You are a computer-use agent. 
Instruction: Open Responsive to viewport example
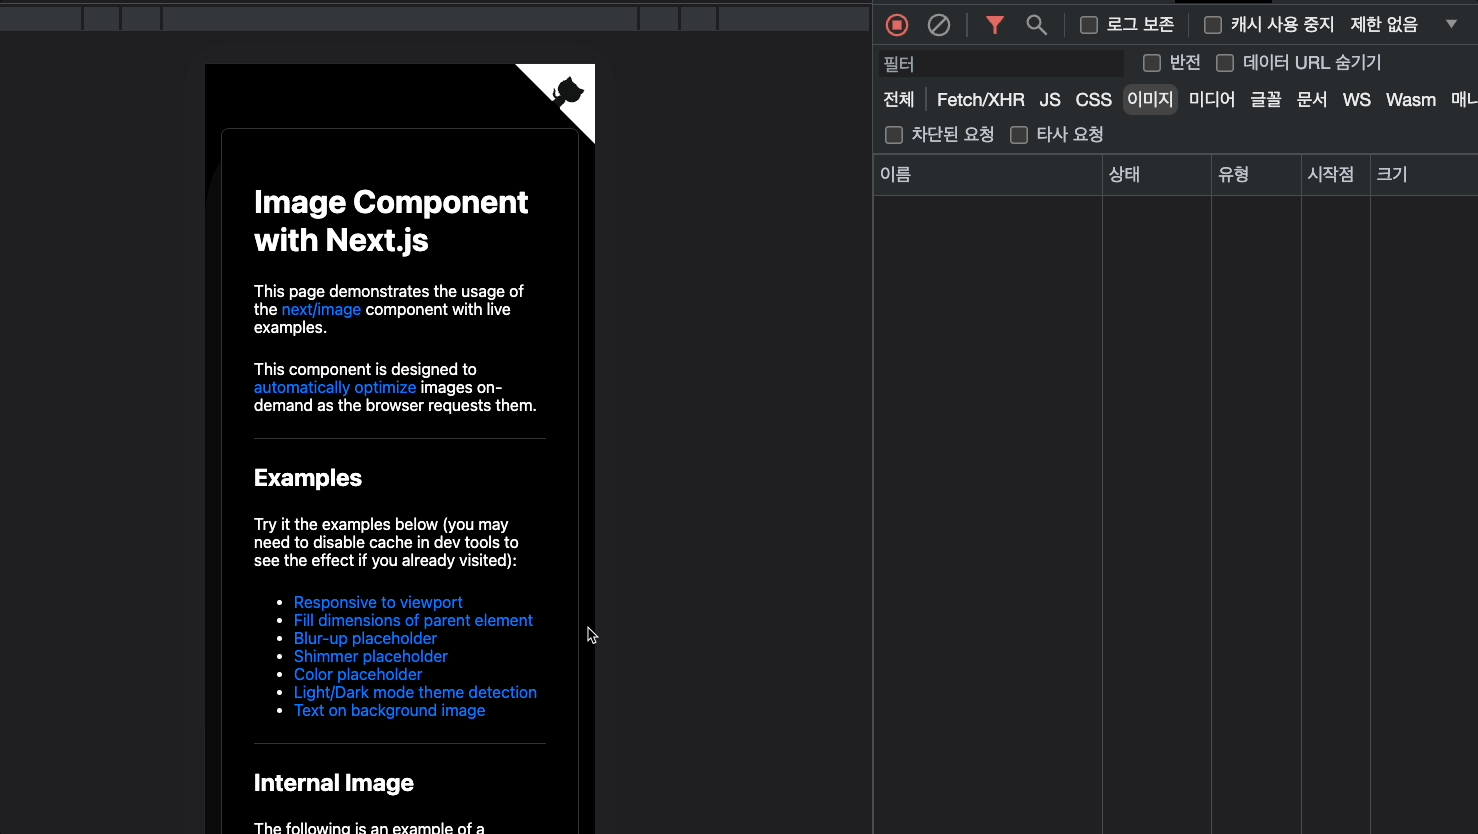(378, 602)
